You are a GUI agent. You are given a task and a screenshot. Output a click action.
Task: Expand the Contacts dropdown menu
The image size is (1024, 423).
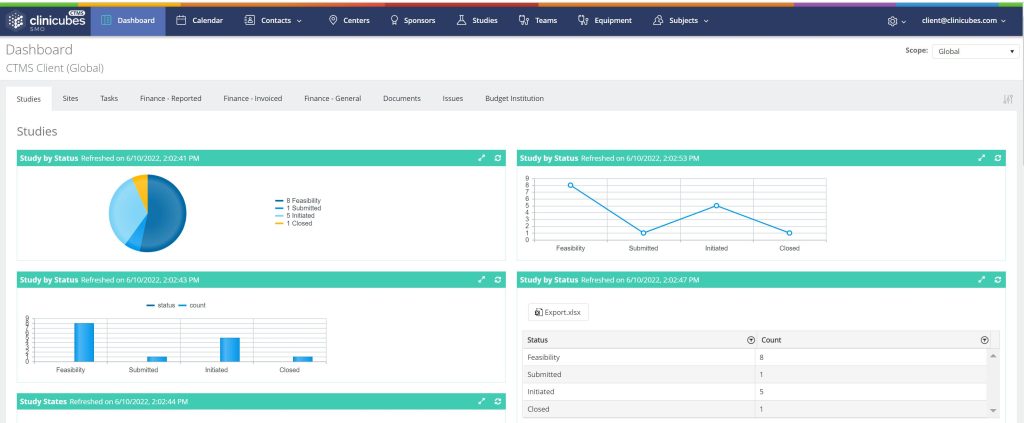click(273, 20)
